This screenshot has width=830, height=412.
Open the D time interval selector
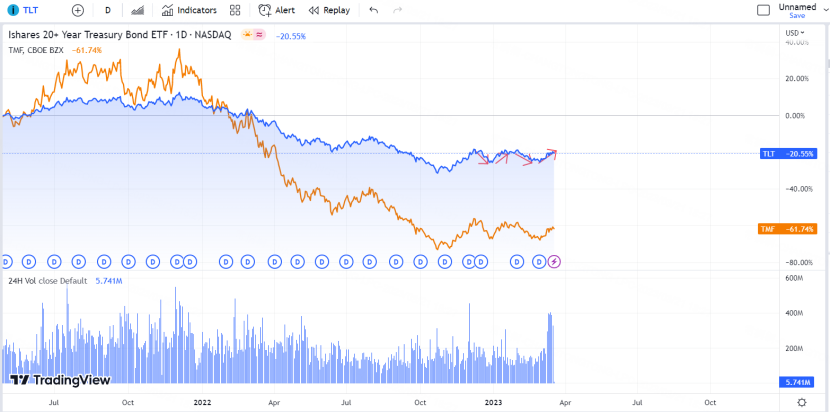(x=108, y=10)
